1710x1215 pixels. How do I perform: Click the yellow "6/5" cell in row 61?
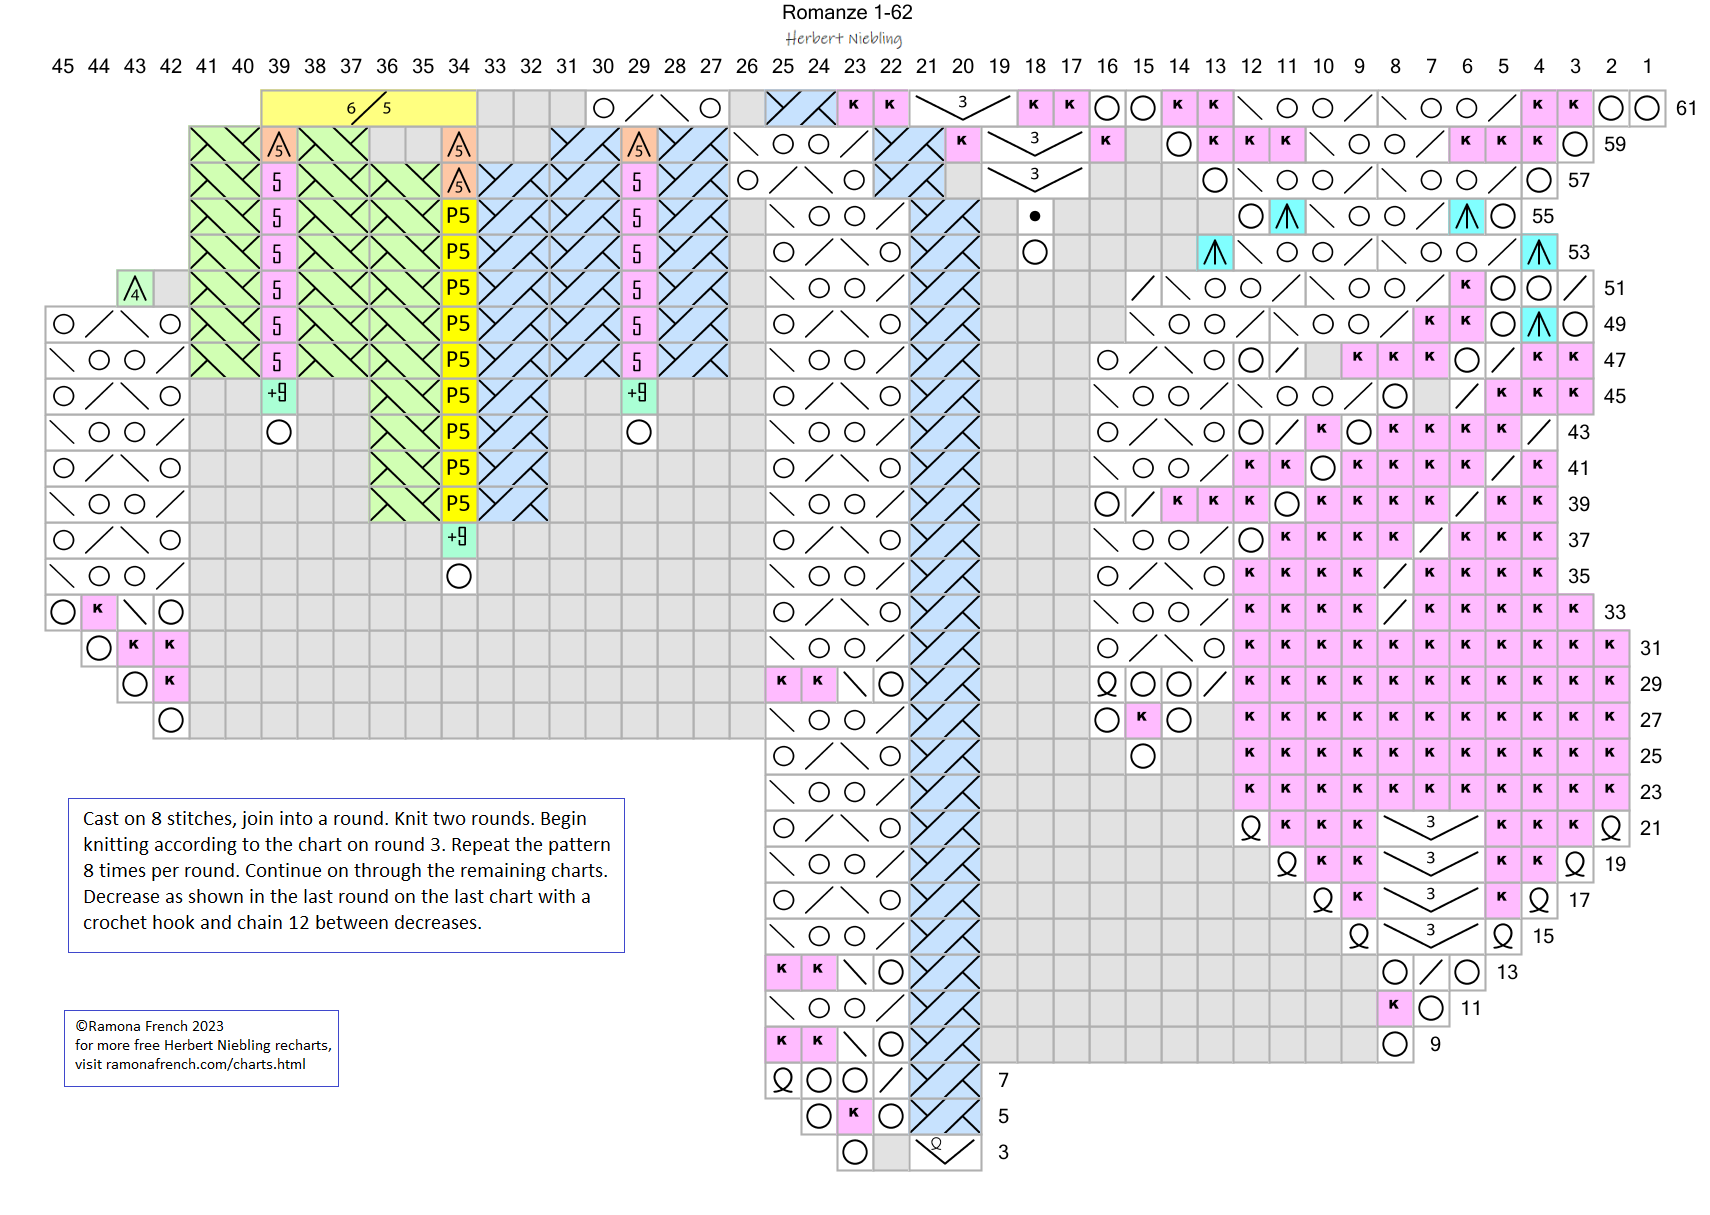click(368, 108)
